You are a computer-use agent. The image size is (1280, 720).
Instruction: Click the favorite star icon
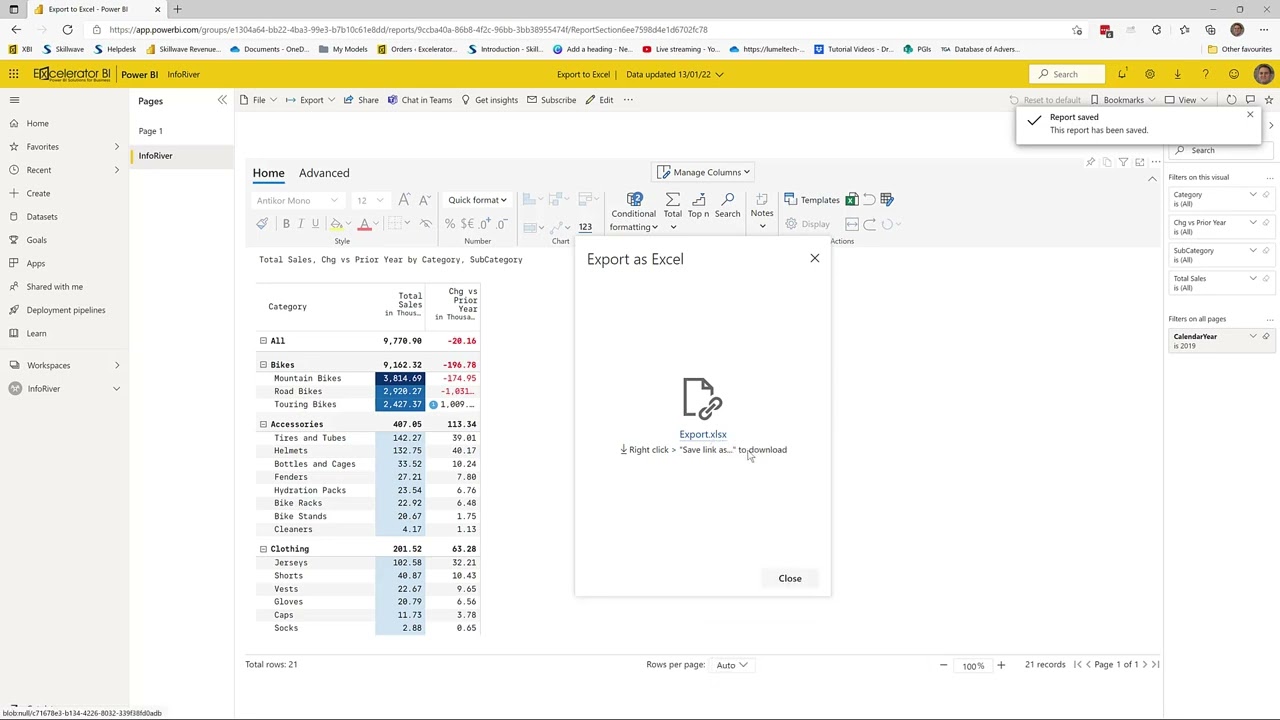(1268, 100)
